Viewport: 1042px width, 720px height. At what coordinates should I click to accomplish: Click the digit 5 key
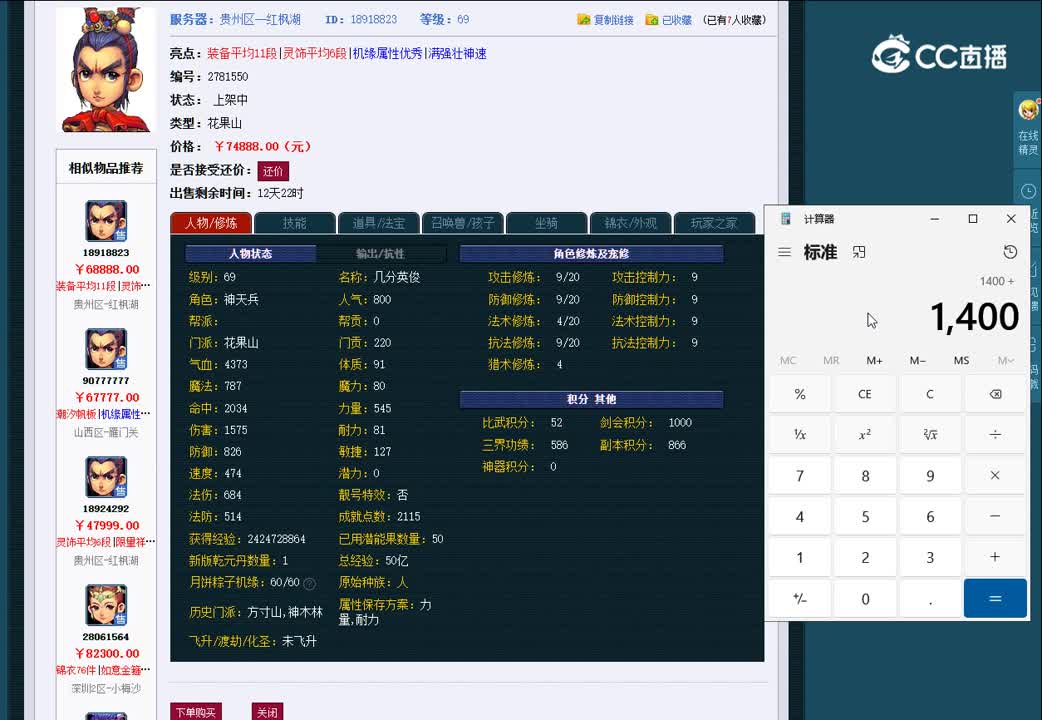pos(865,517)
